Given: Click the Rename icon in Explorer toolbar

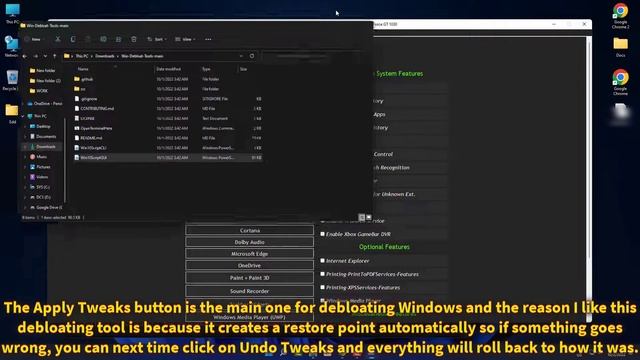Looking at the screenshot, I should 103,39.
